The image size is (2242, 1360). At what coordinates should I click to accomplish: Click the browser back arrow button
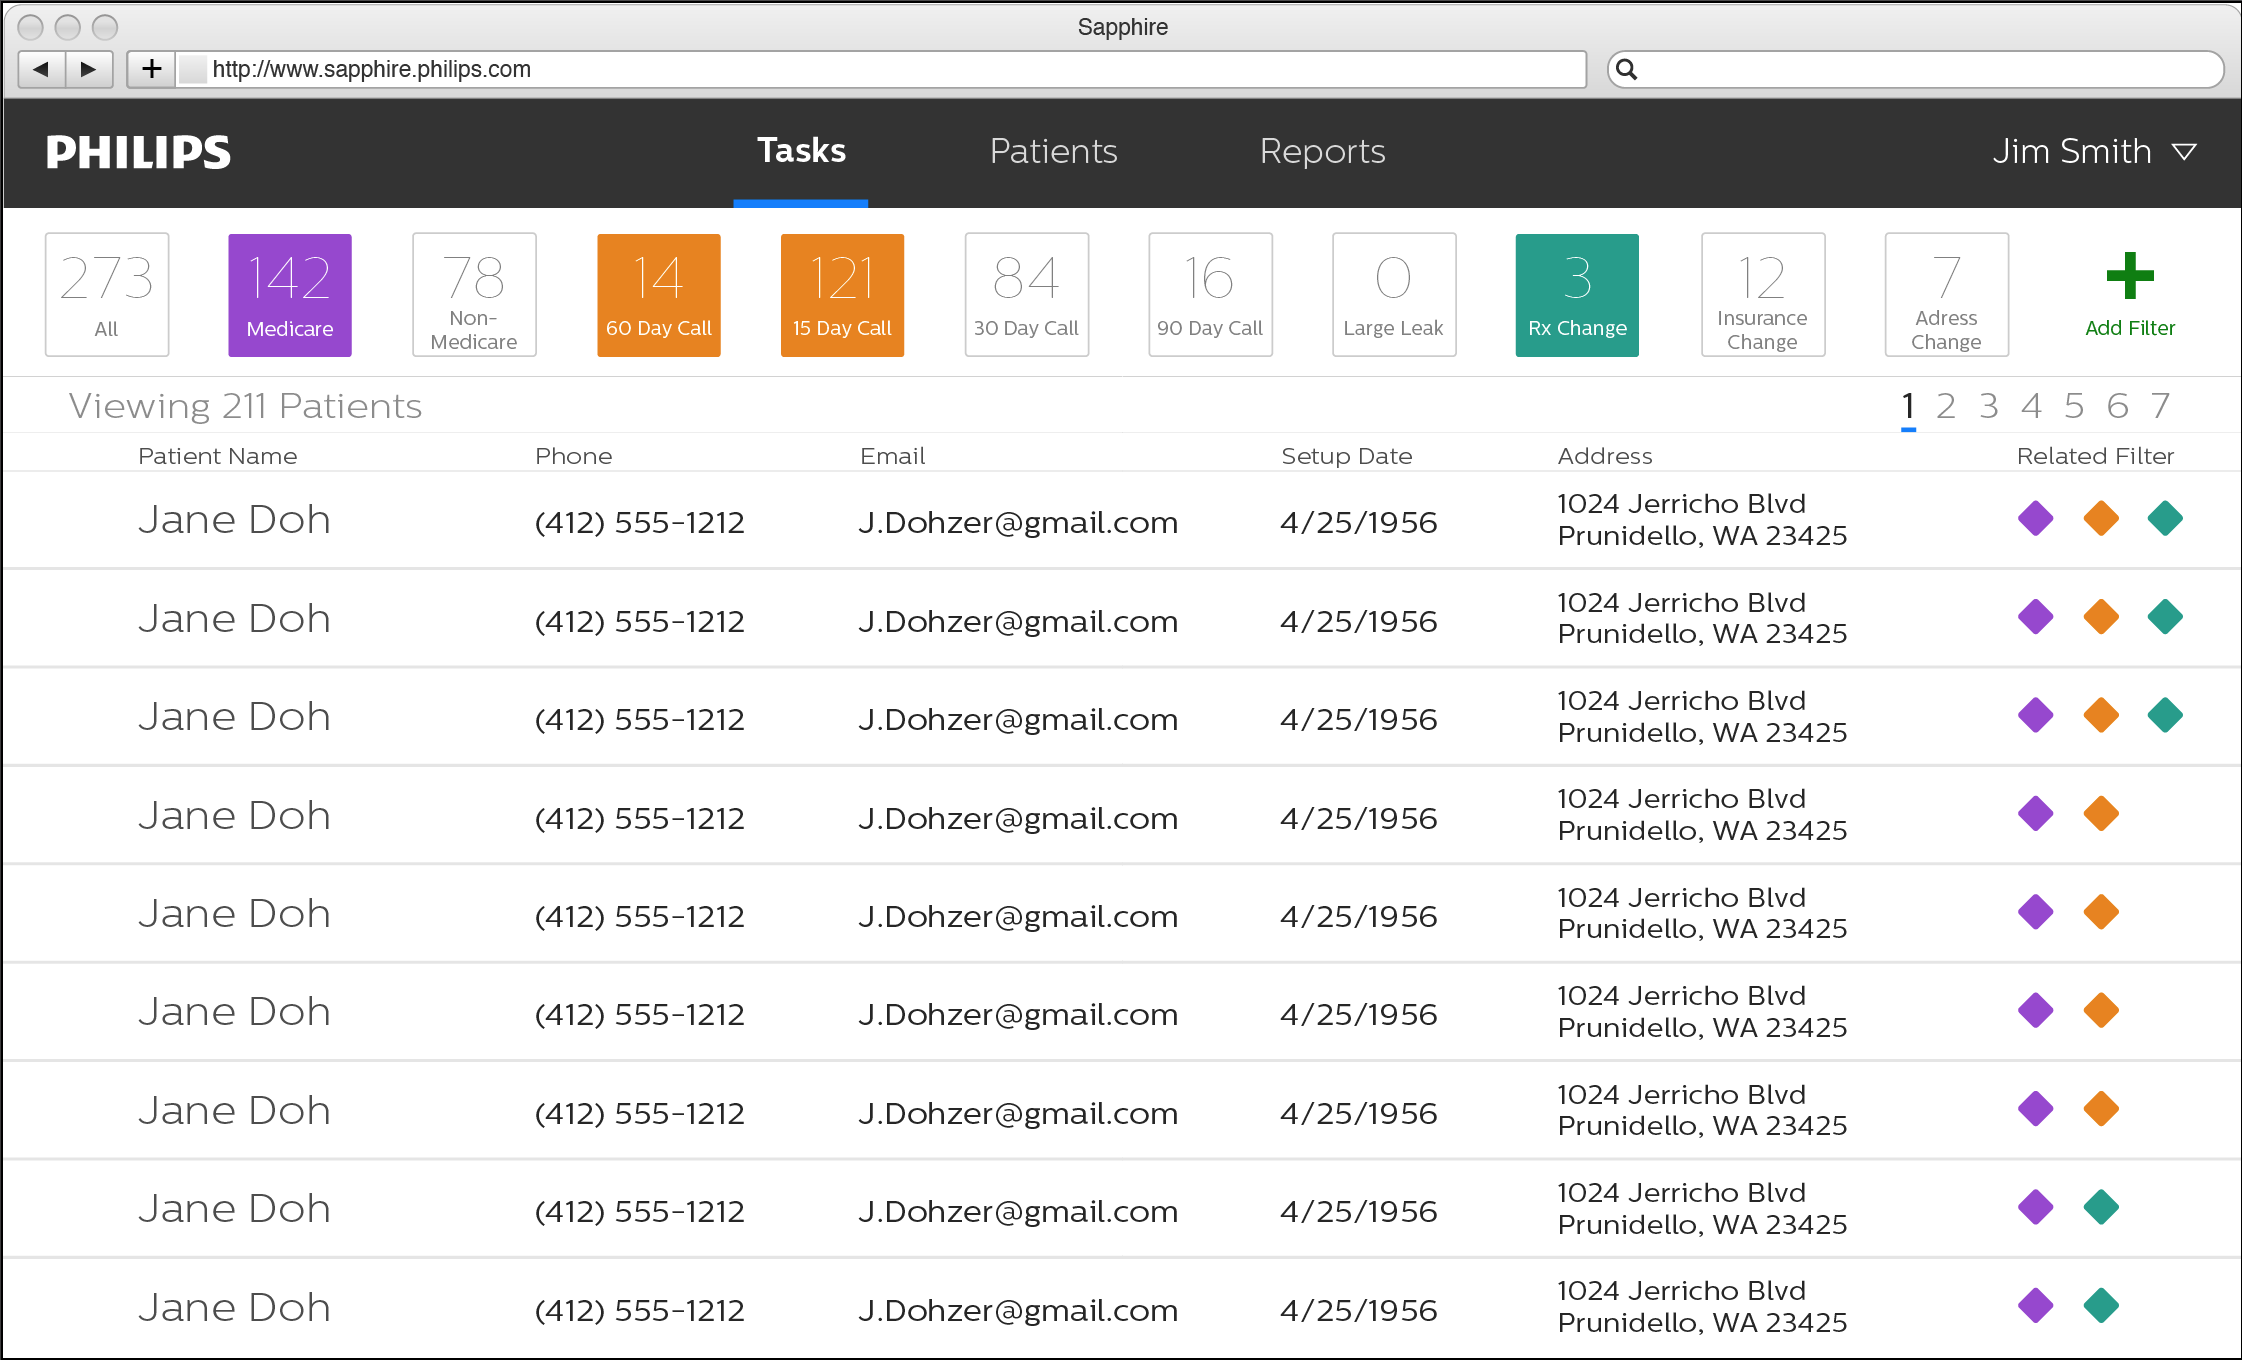pyautogui.click(x=41, y=69)
